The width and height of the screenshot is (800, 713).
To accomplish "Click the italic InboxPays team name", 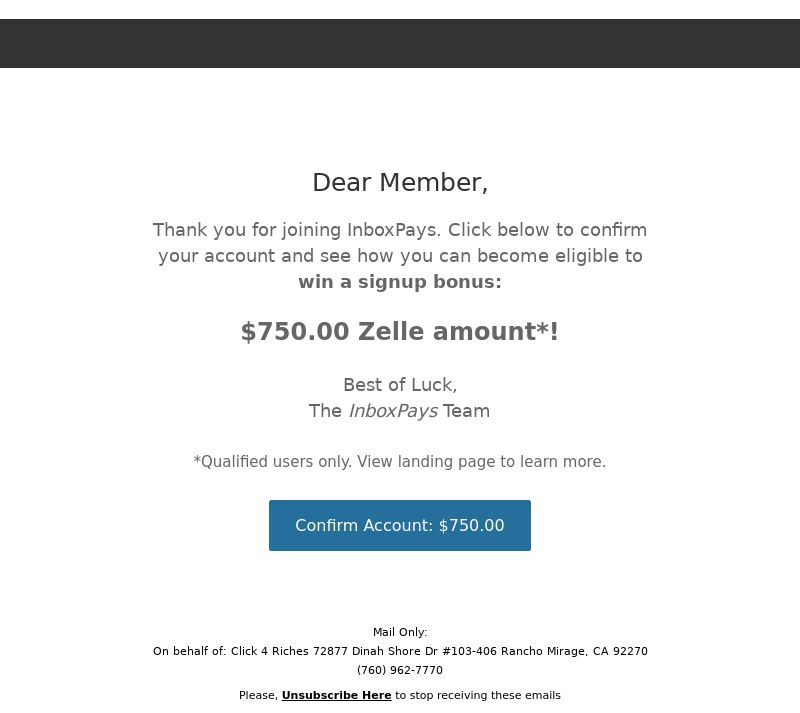I will pos(393,411).
